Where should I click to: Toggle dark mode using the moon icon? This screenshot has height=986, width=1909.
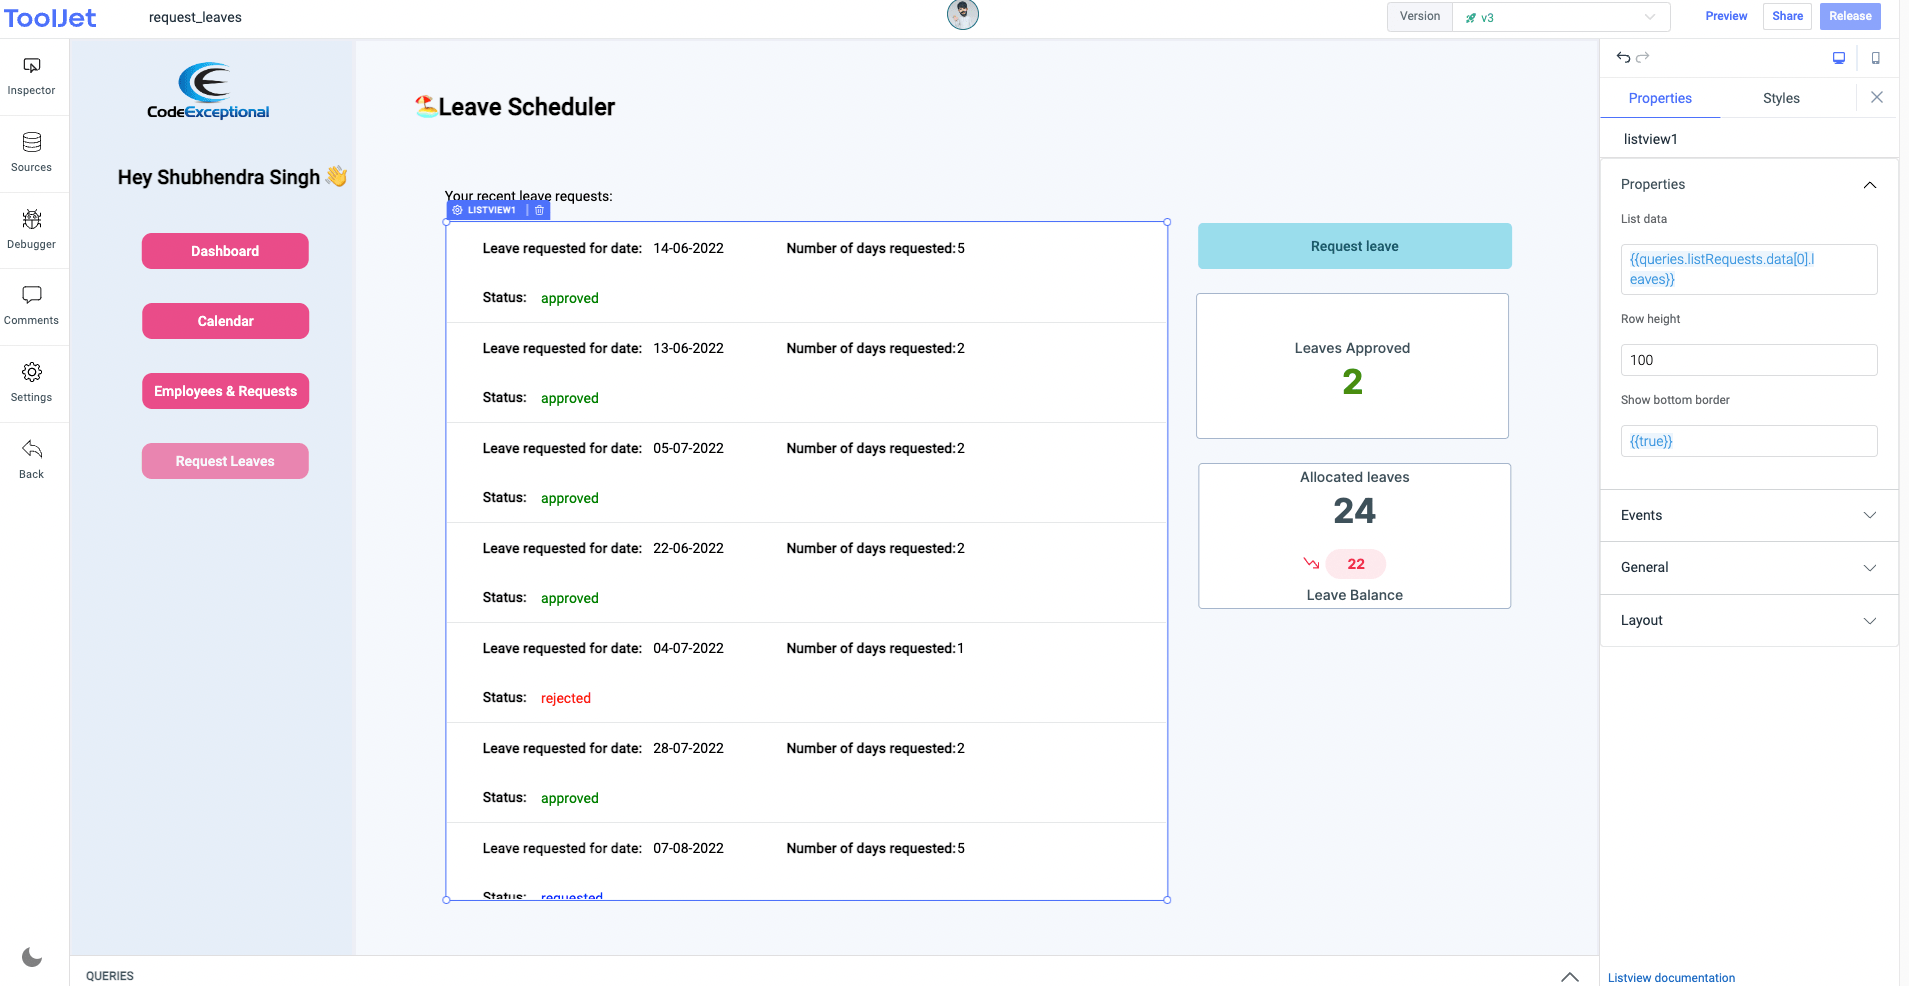[x=33, y=956]
